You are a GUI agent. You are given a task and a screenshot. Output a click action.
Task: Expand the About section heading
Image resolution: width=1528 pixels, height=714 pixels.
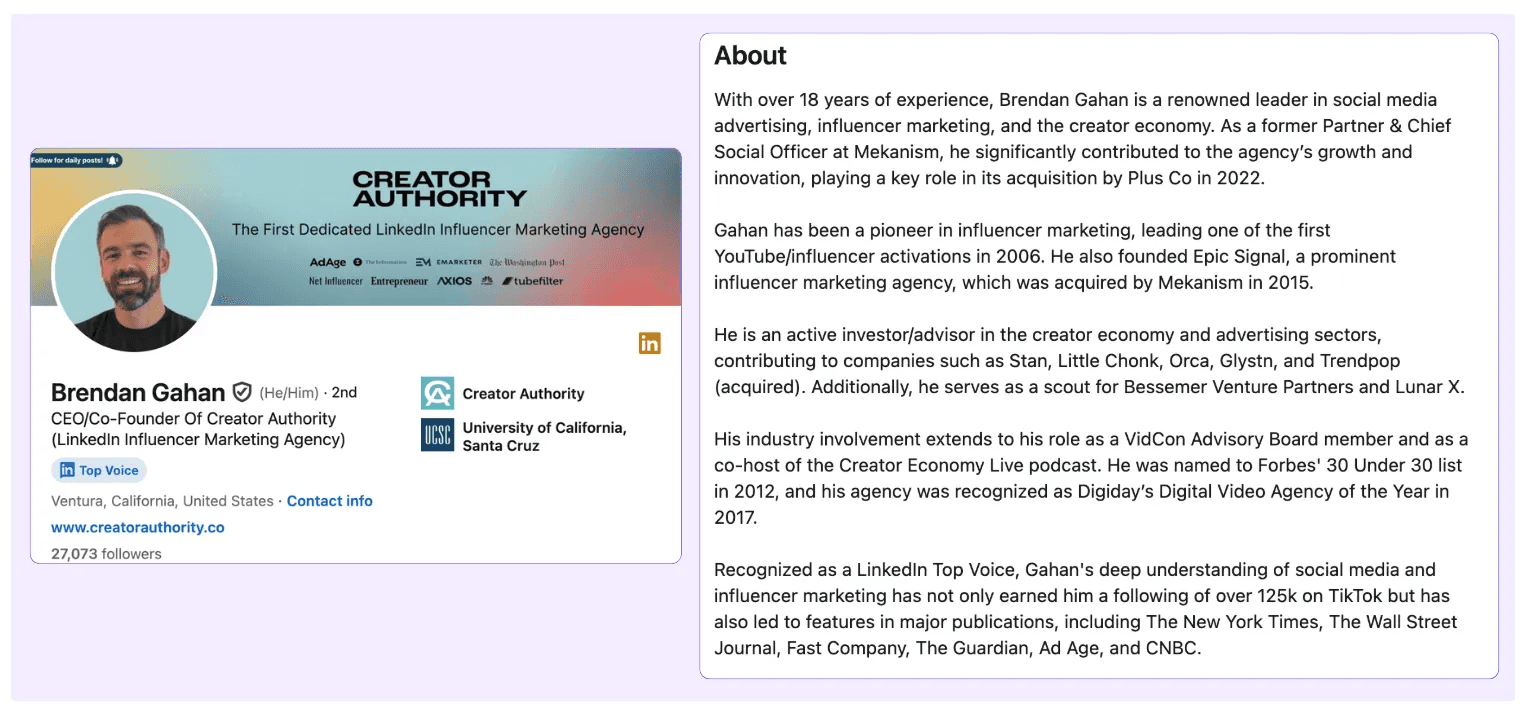click(x=750, y=56)
